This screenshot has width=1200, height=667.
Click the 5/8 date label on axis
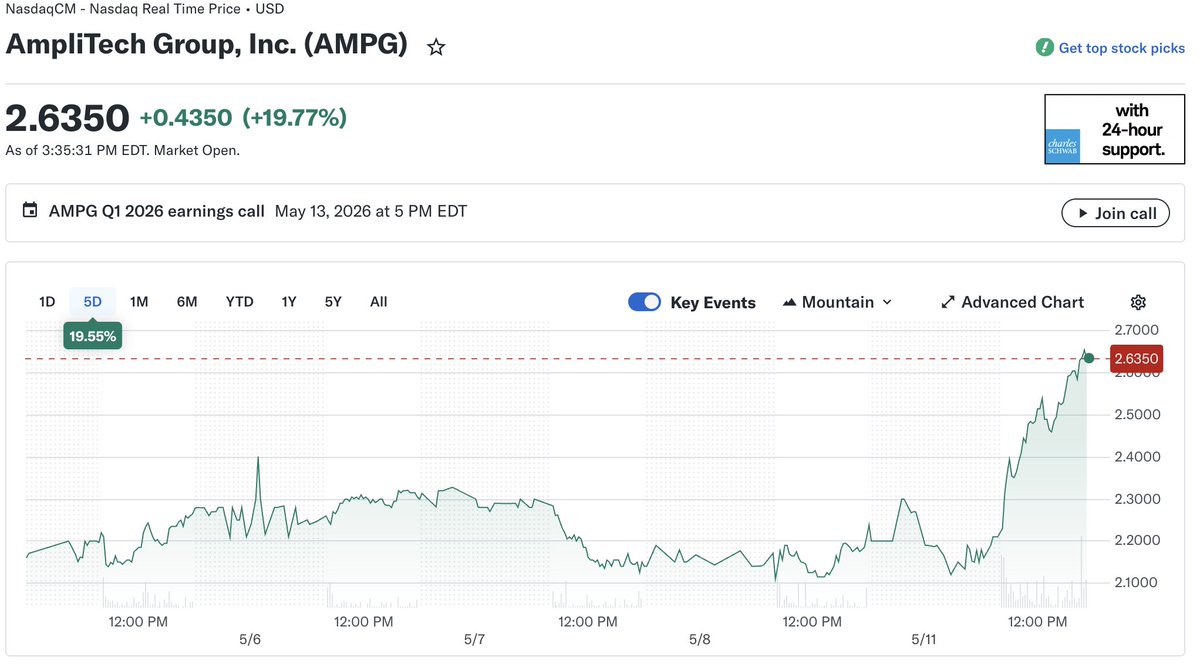click(700, 639)
